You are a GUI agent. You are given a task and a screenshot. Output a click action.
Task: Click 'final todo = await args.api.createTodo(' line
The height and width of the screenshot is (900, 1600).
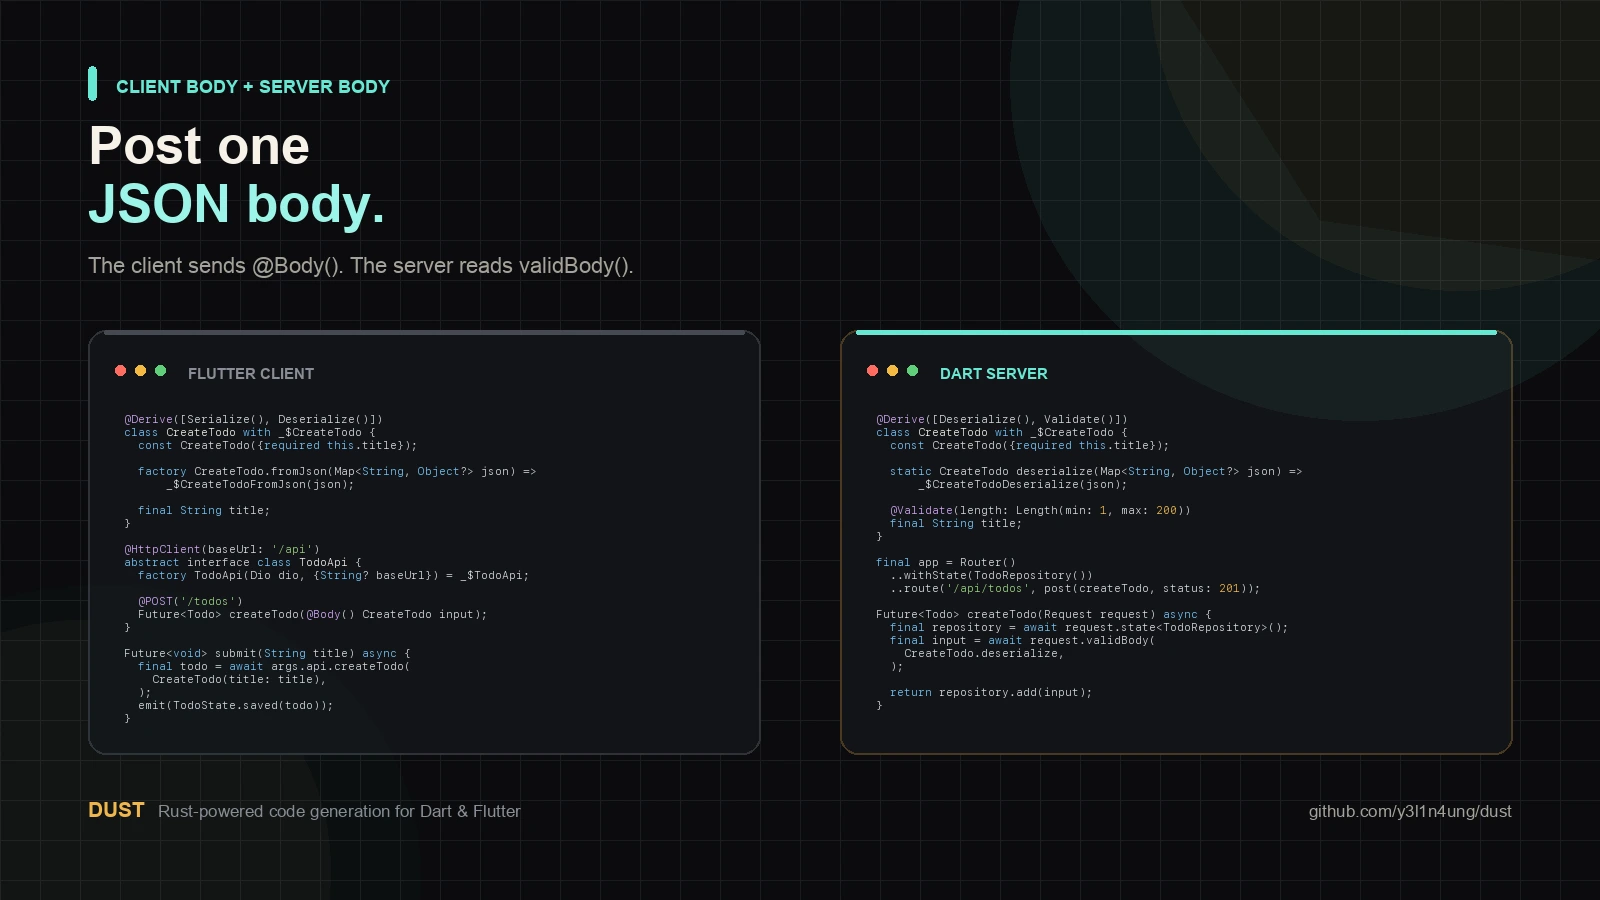[x=274, y=667]
